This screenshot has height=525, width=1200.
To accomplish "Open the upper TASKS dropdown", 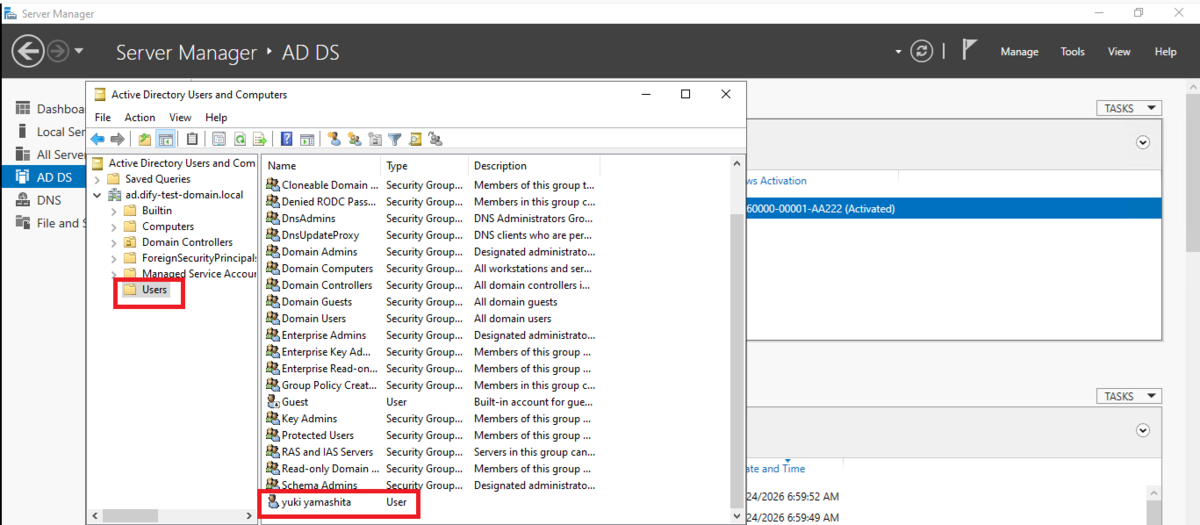I will [x=1129, y=108].
